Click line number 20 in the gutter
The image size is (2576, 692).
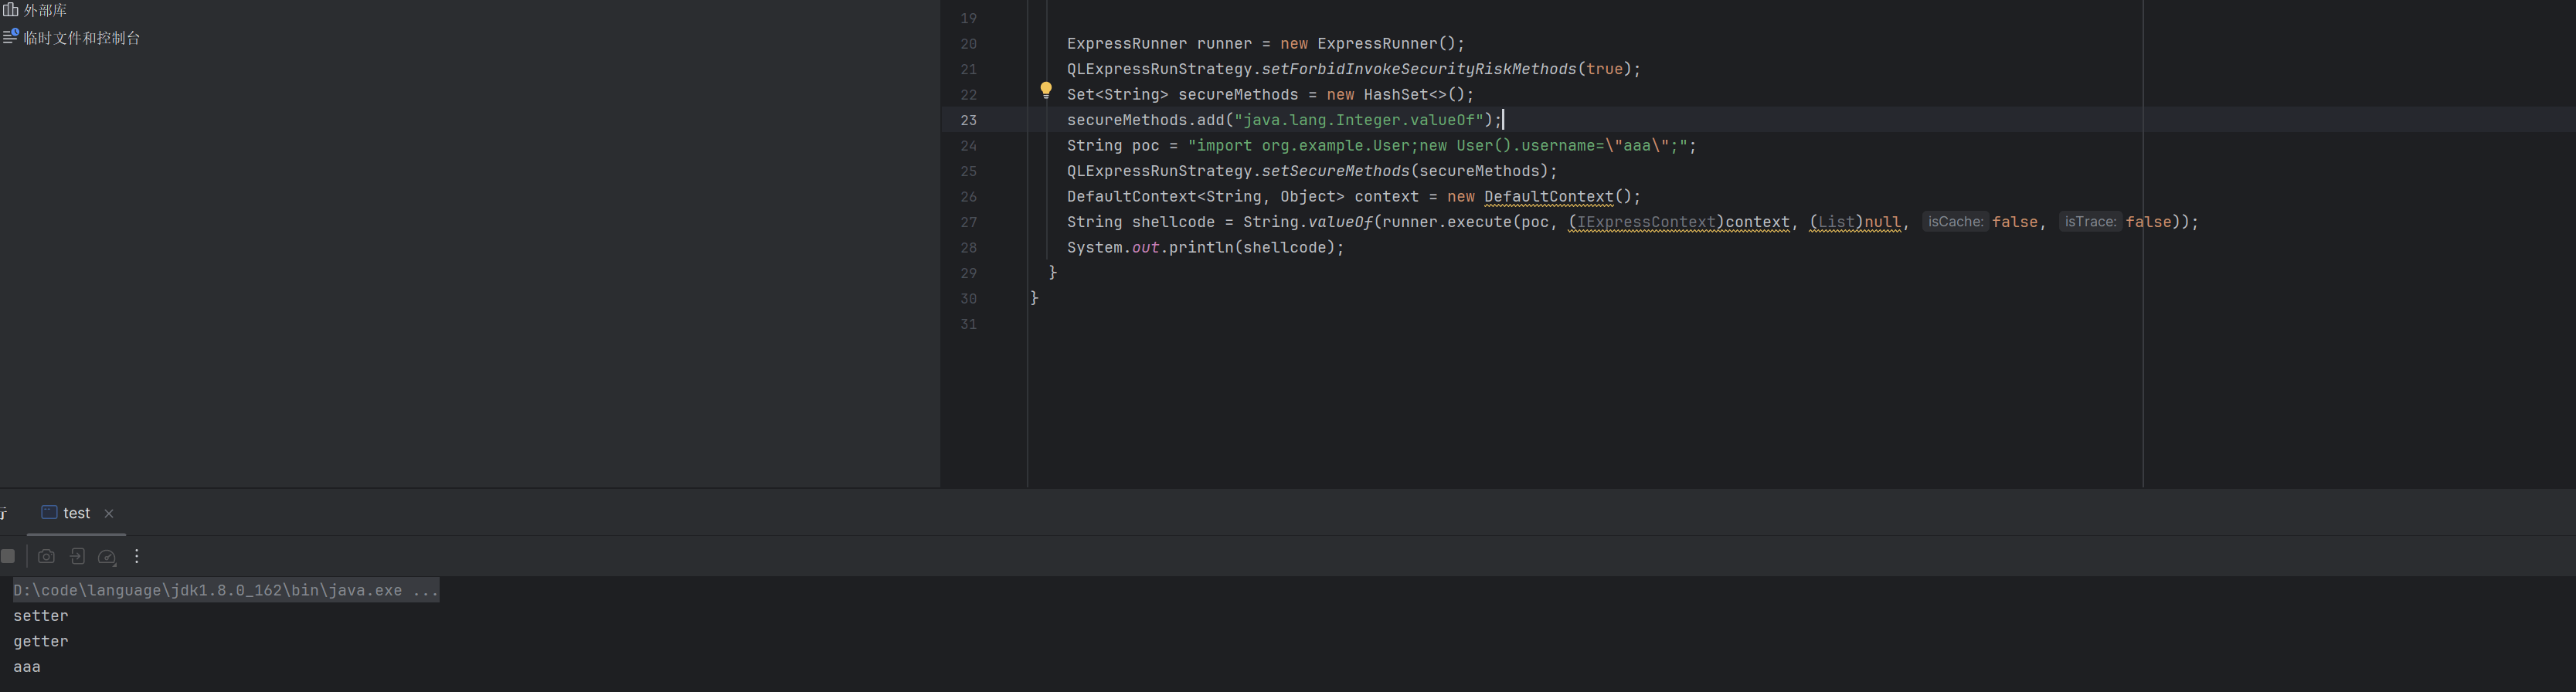coord(968,44)
